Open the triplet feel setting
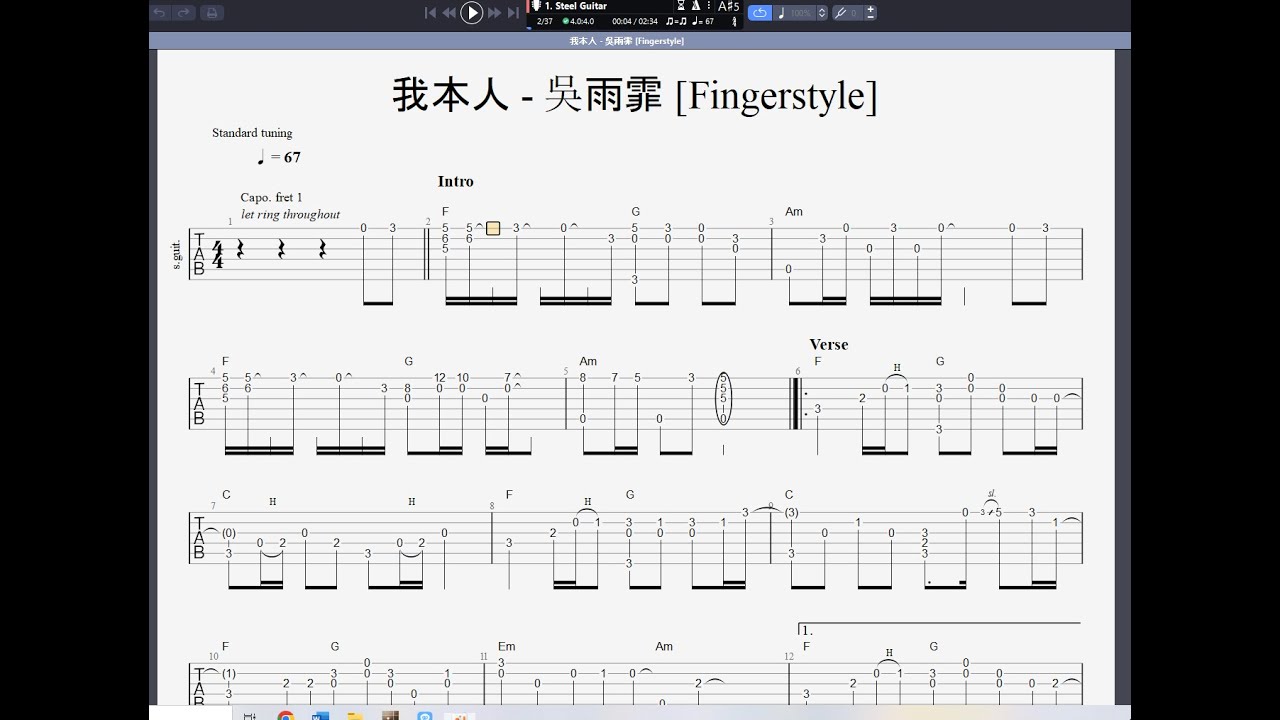1280x720 pixels. 676,21
